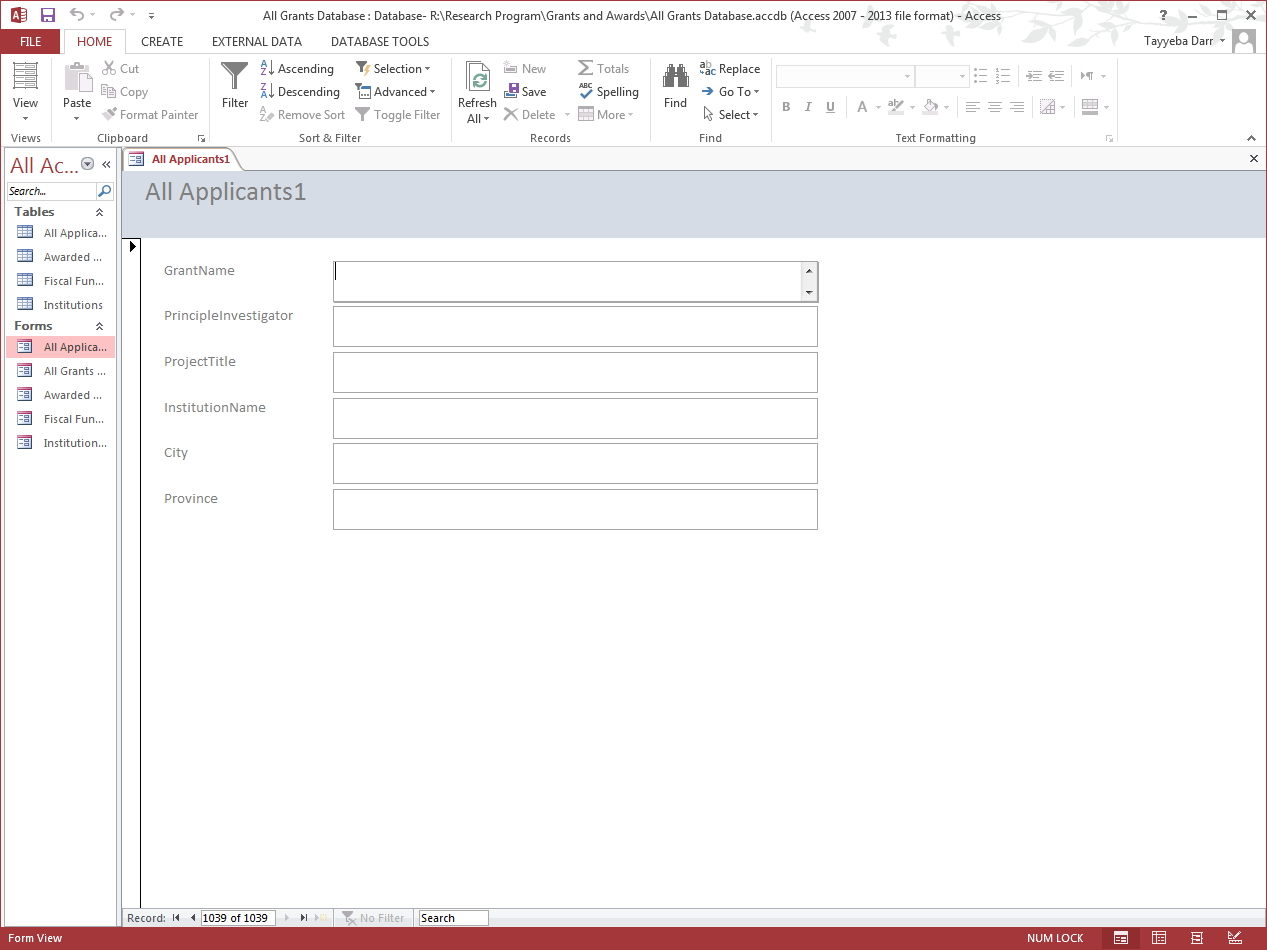Open the DATABASE TOOLS tab

click(x=380, y=41)
